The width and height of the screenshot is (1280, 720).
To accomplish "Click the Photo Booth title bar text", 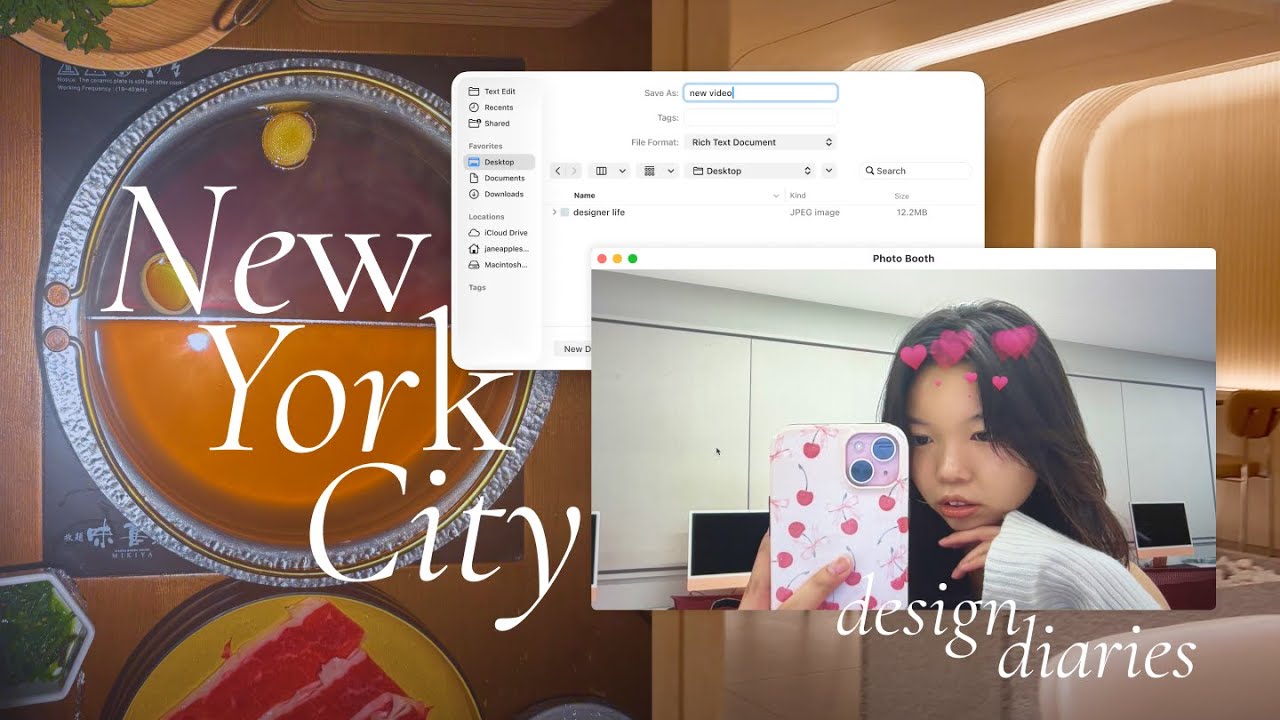I will click(x=903, y=259).
